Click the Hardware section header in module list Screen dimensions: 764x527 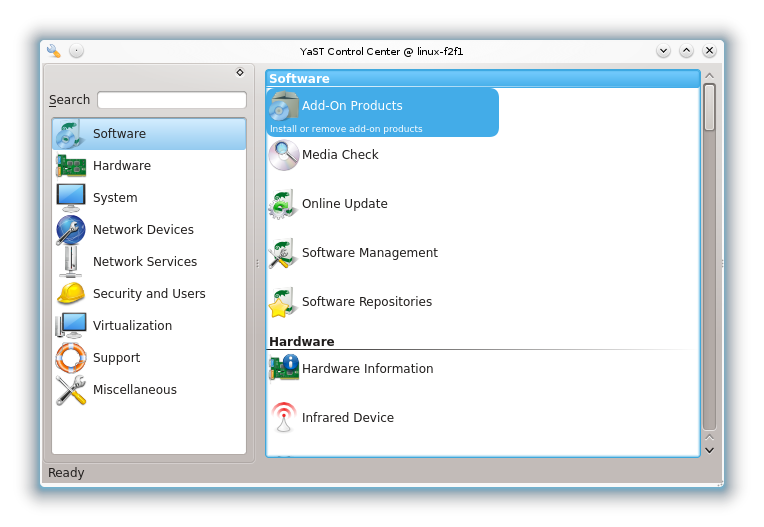pyautogui.click(x=302, y=341)
